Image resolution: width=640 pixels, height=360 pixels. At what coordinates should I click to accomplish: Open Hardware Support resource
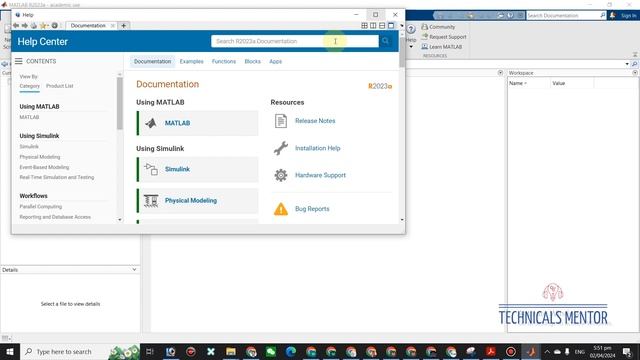320,175
